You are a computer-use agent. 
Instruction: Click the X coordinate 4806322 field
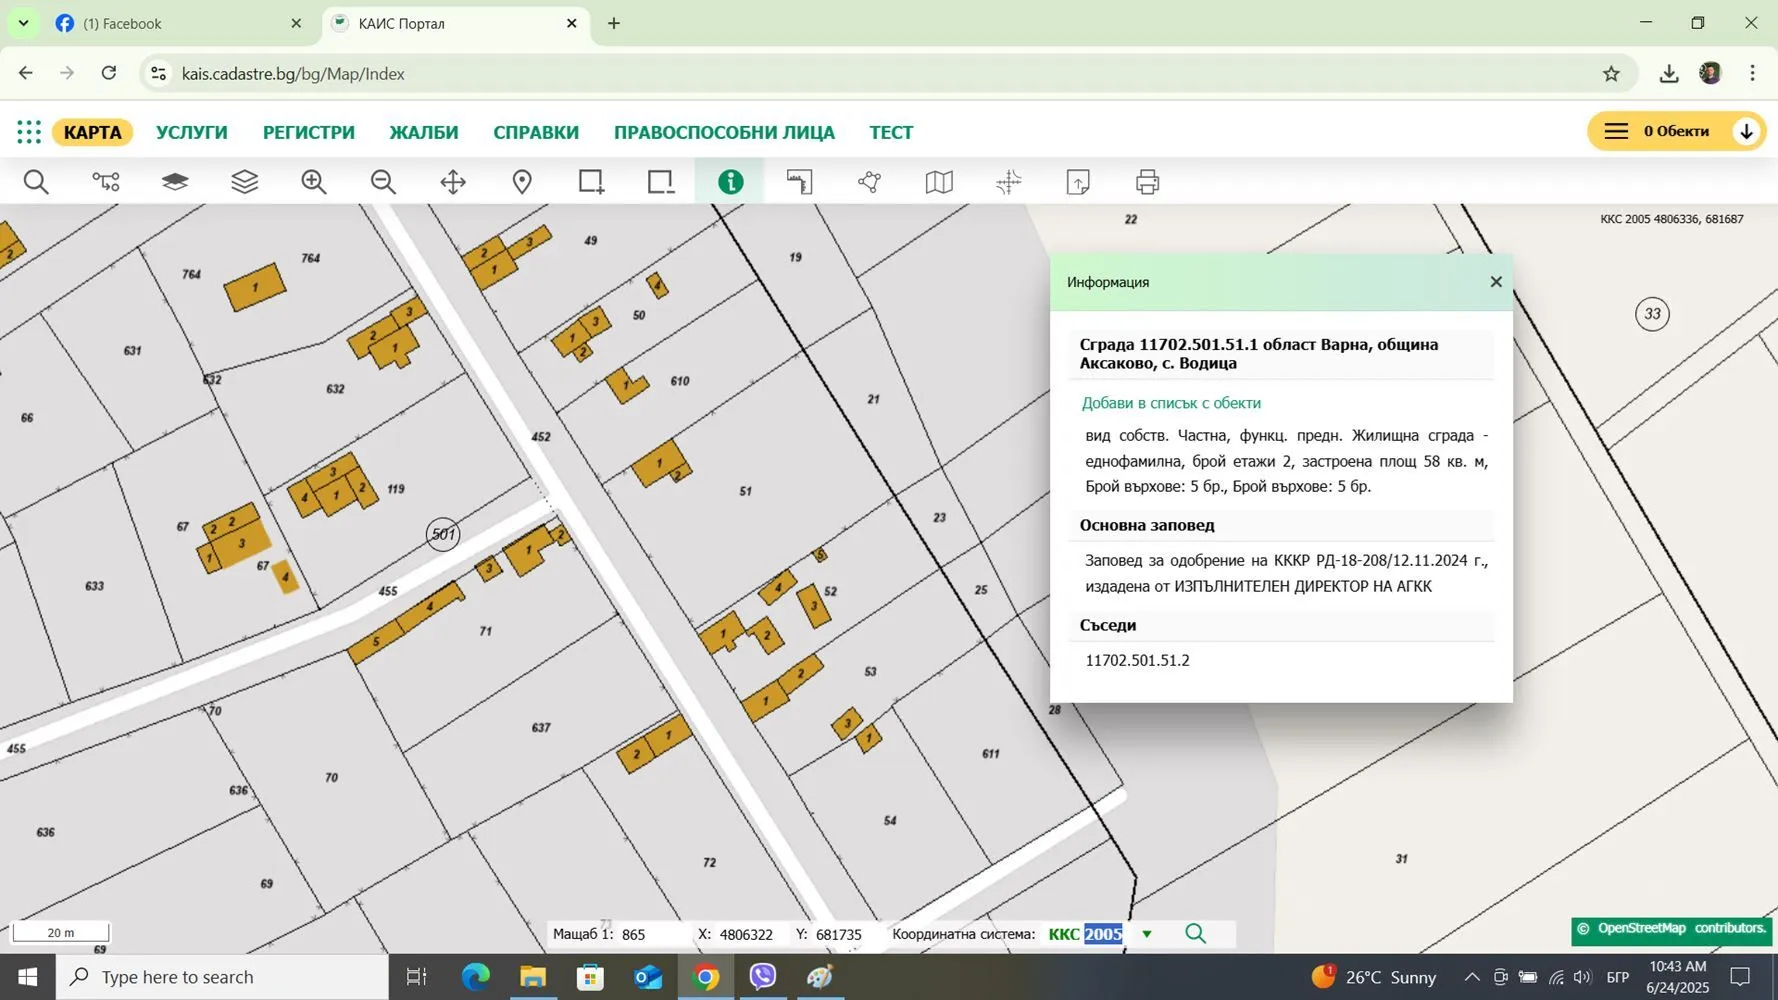coord(746,935)
